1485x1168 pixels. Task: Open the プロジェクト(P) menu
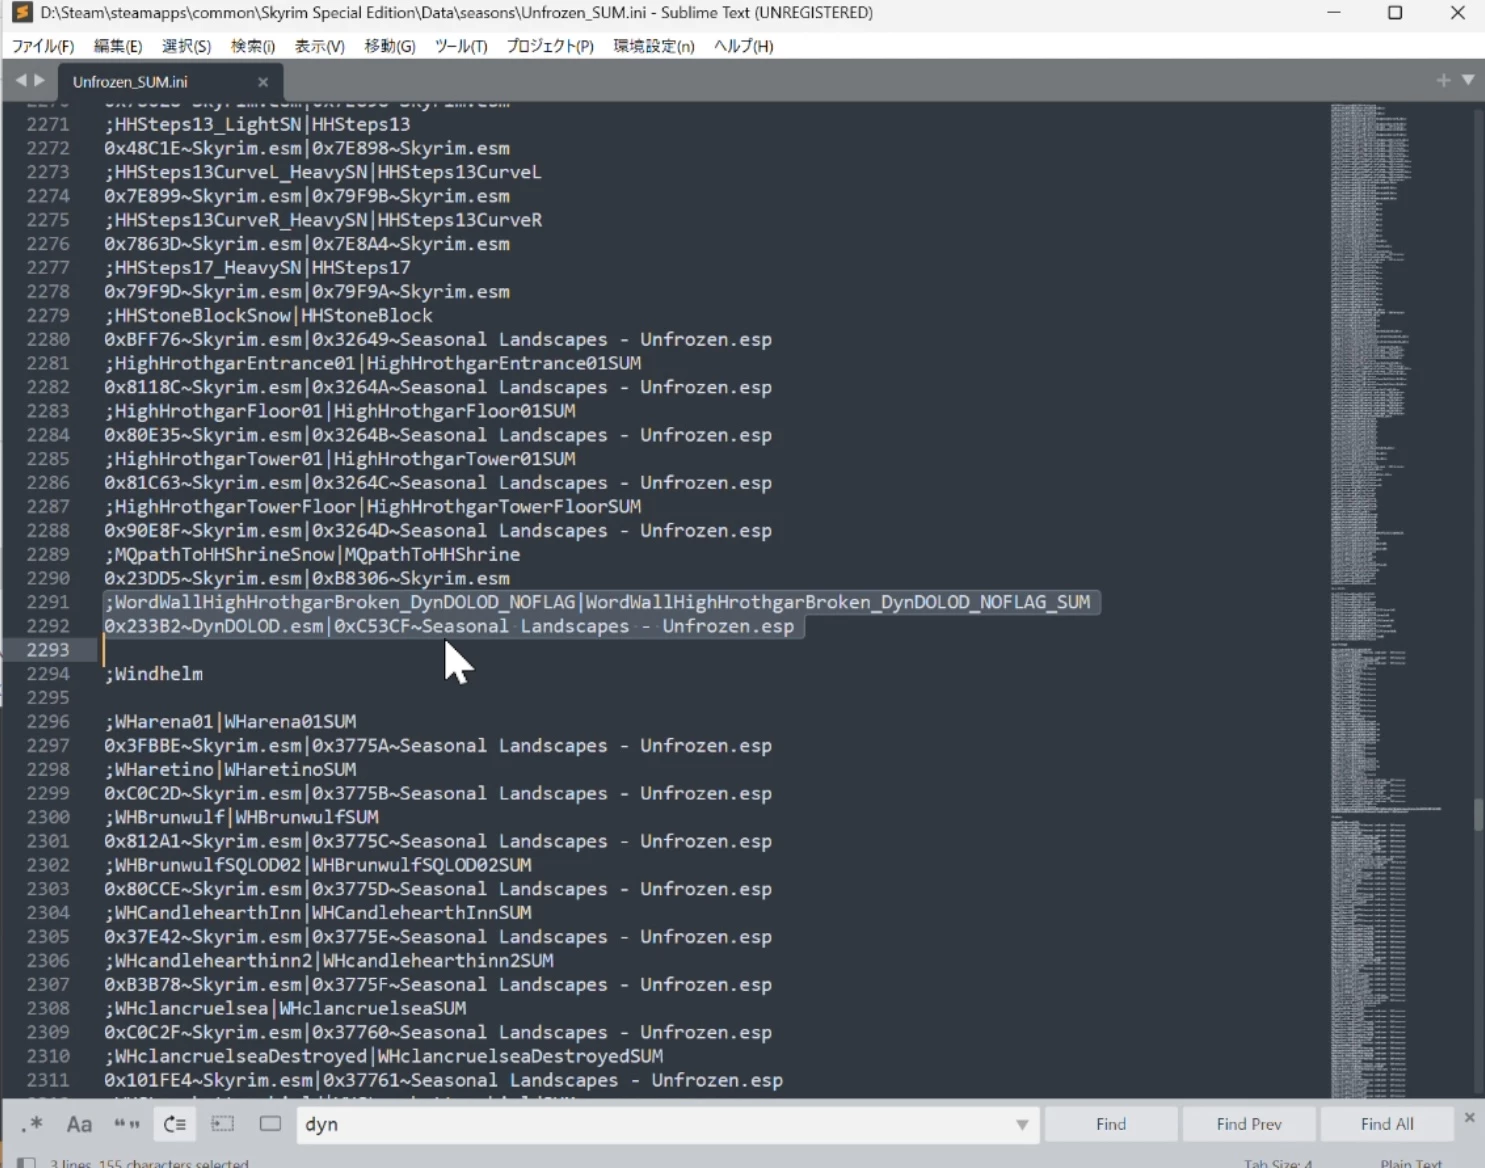point(550,46)
